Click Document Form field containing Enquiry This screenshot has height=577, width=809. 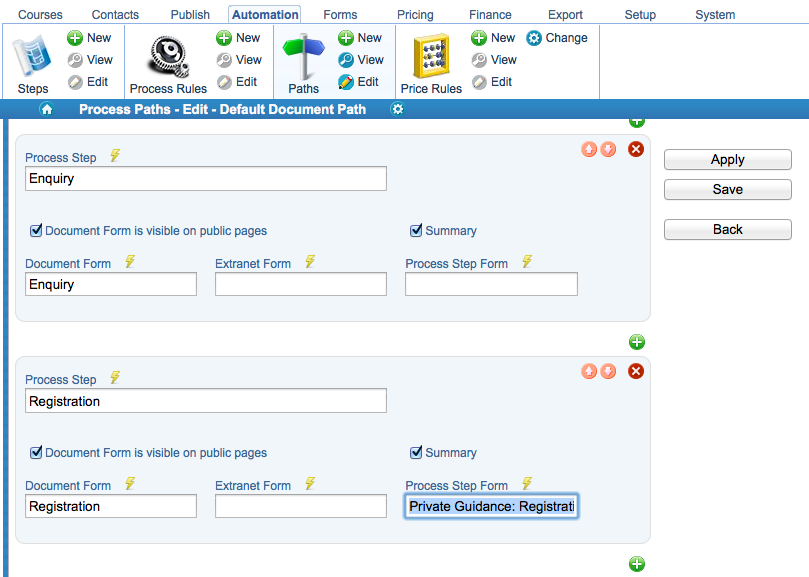[111, 284]
